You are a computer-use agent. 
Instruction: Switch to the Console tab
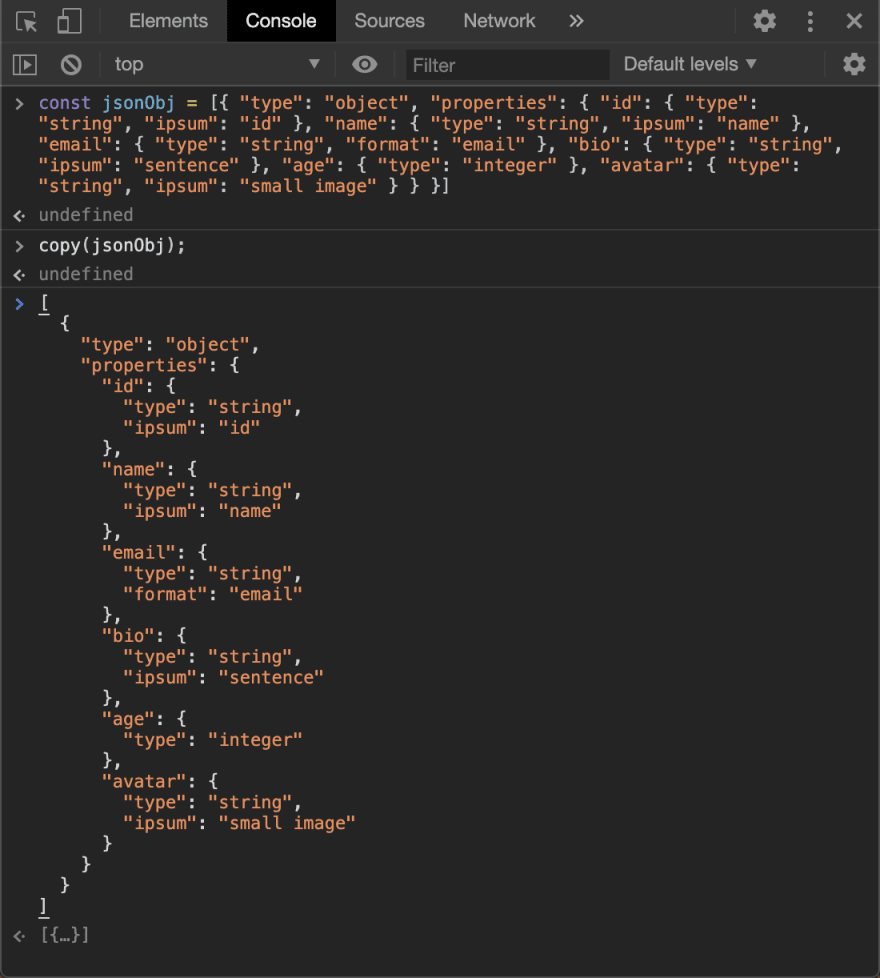(281, 21)
